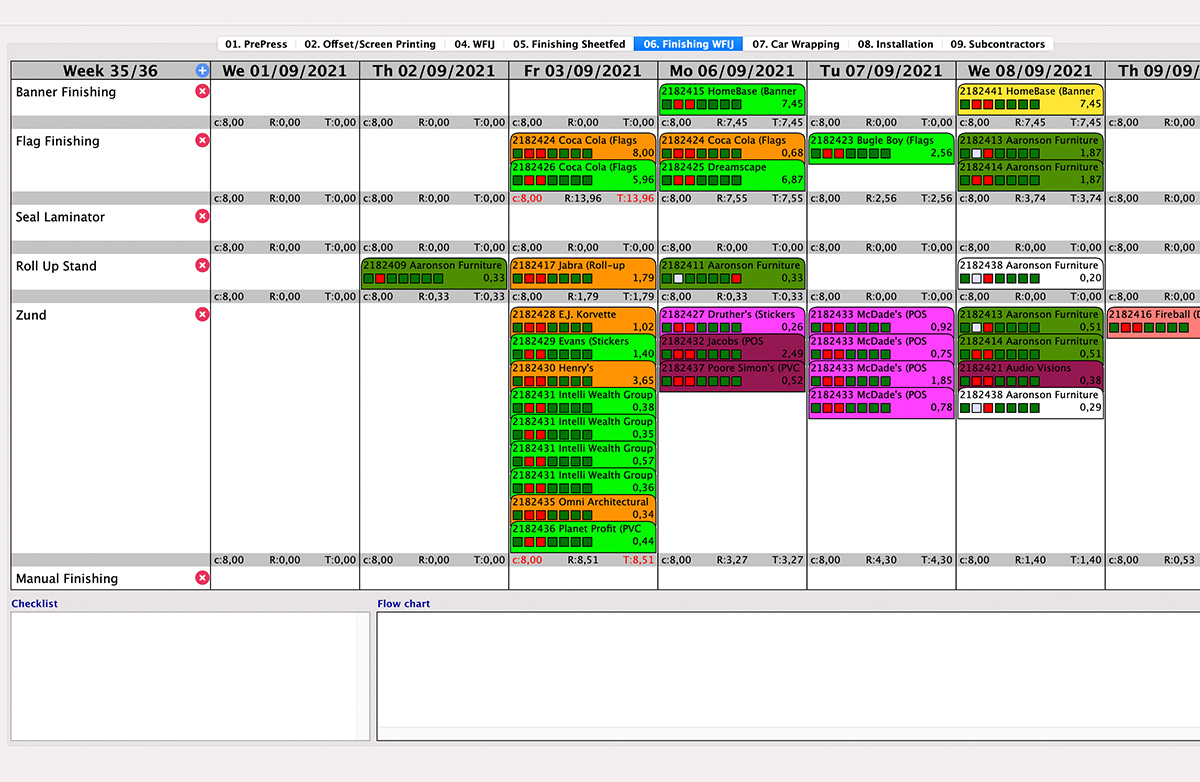Open job 2182415 HomeBase banner card
This screenshot has width=1200, height=782.
(x=732, y=97)
